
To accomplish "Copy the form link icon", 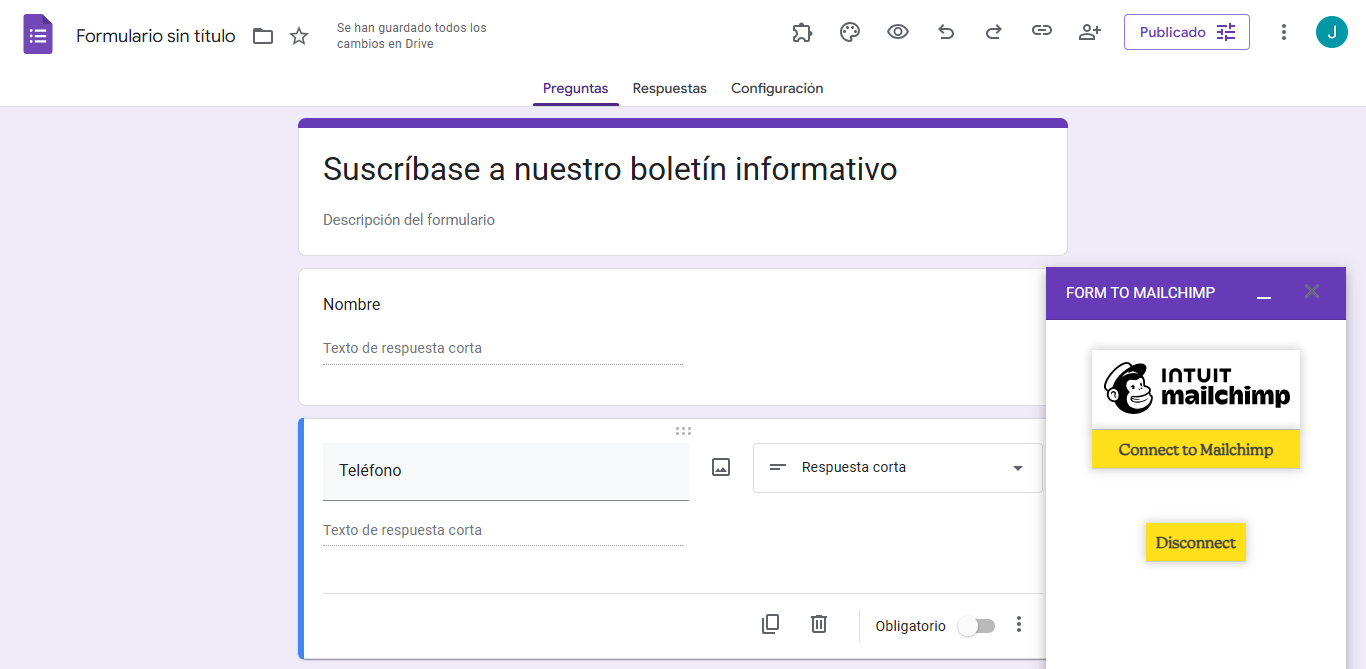I will tap(1042, 31).
